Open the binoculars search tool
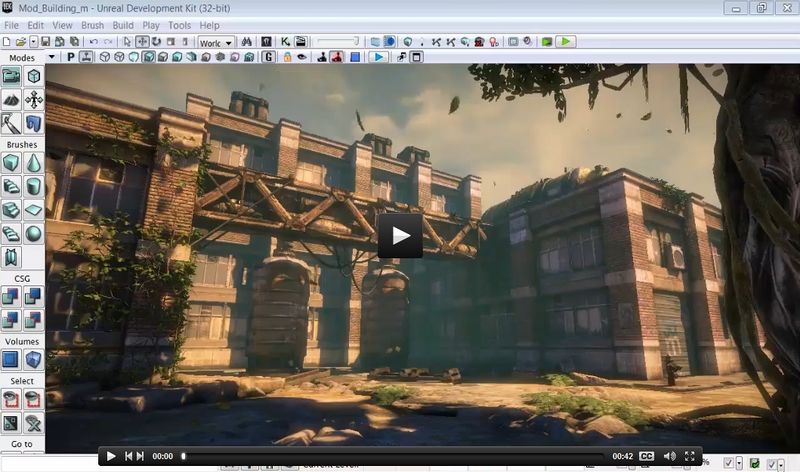 [246, 42]
